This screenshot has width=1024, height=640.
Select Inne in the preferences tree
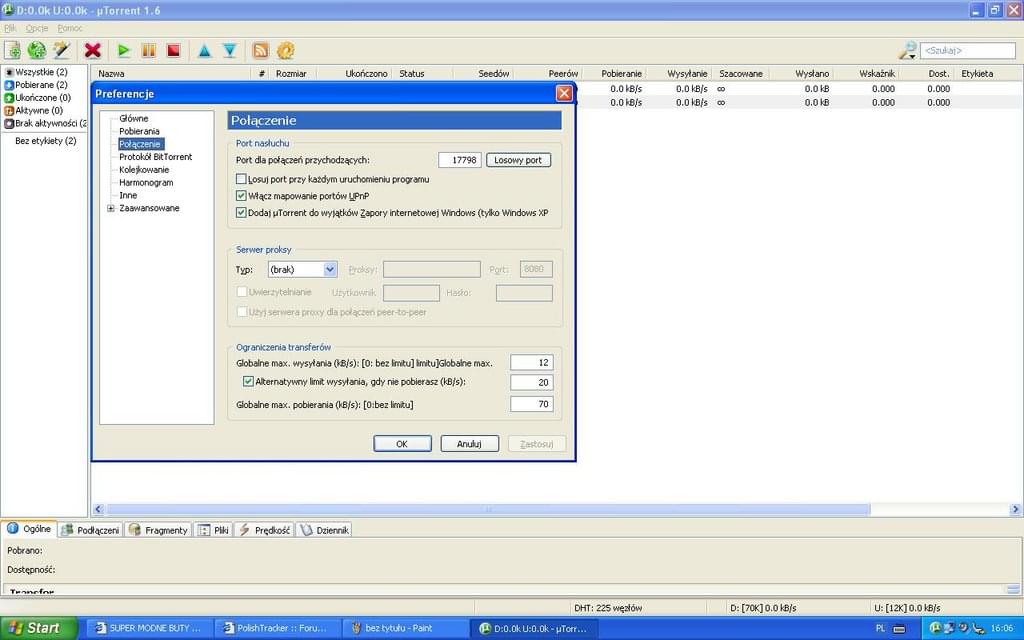pos(128,195)
